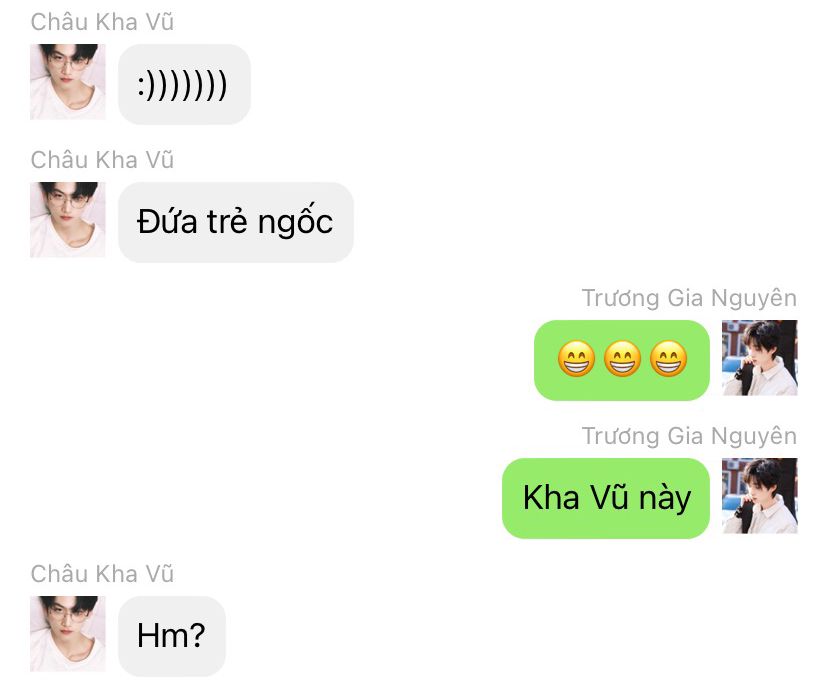Select the 'Hm?' message bubble
This screenshot has width=828, height=689.
point(172,636)
